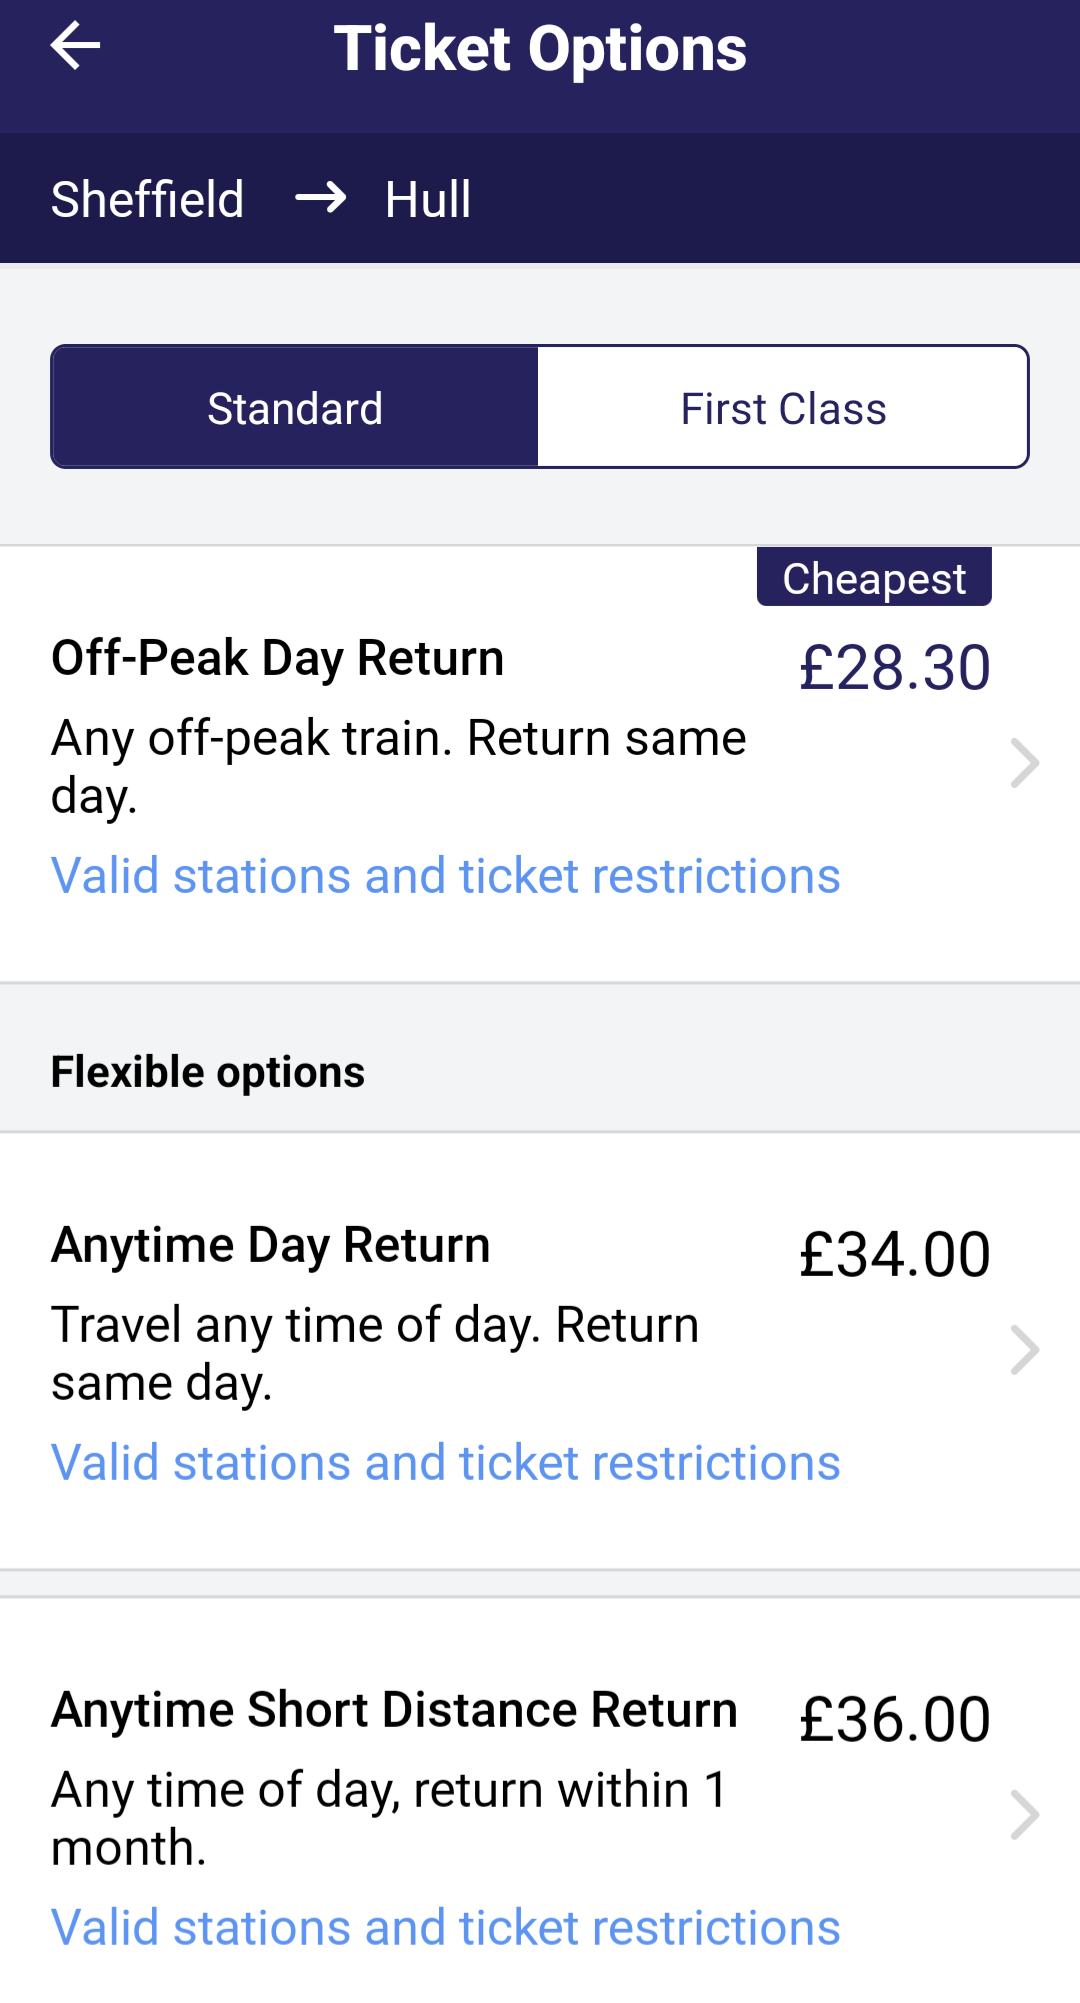
Task: Select the £34.00 ticket price
Action: (895, 1255)
